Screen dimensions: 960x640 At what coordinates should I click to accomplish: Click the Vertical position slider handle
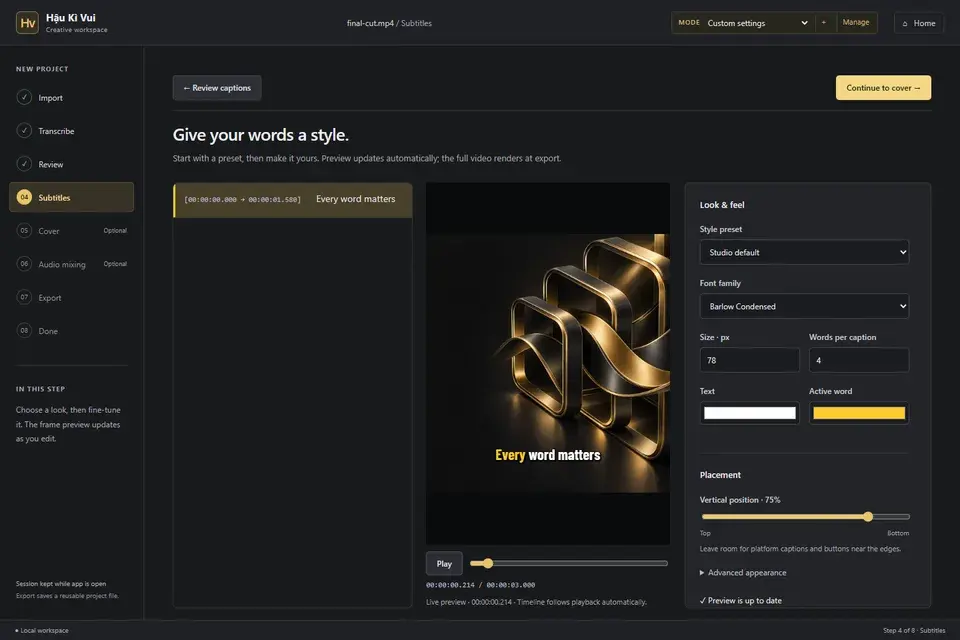pos(868,517)
